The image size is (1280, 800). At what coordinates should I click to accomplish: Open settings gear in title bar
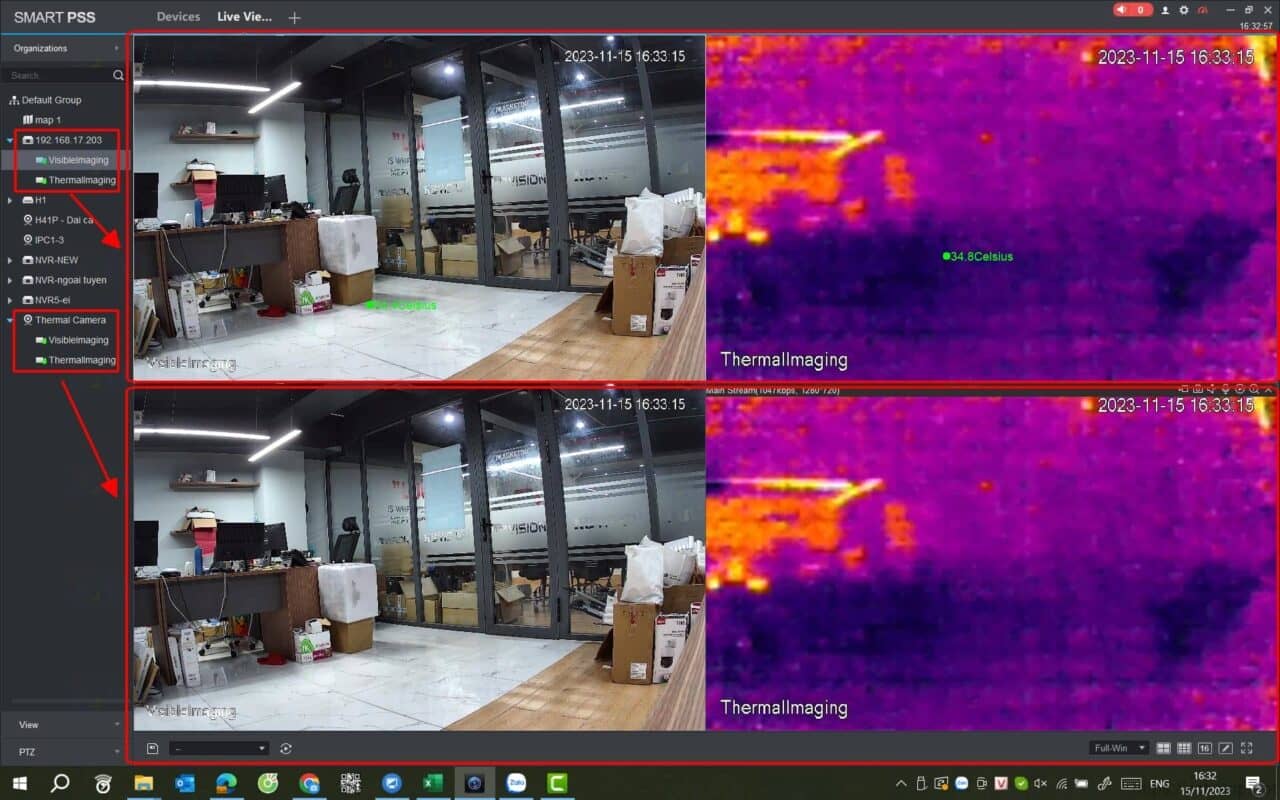click(x=1184, y=9)
